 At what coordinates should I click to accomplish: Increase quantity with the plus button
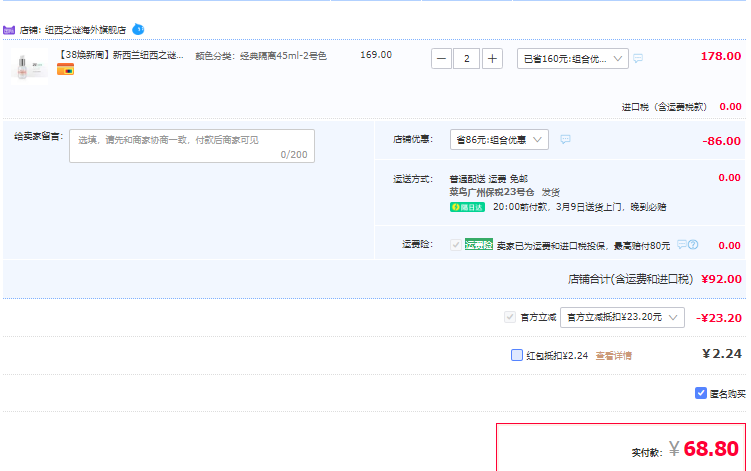492,59
